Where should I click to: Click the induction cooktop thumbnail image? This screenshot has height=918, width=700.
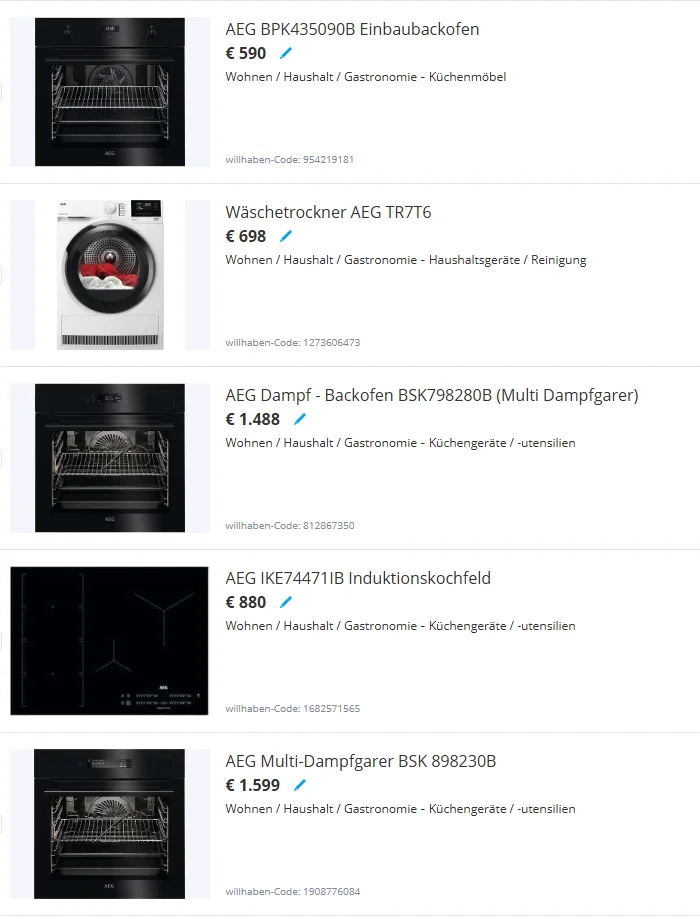(109, 641)
